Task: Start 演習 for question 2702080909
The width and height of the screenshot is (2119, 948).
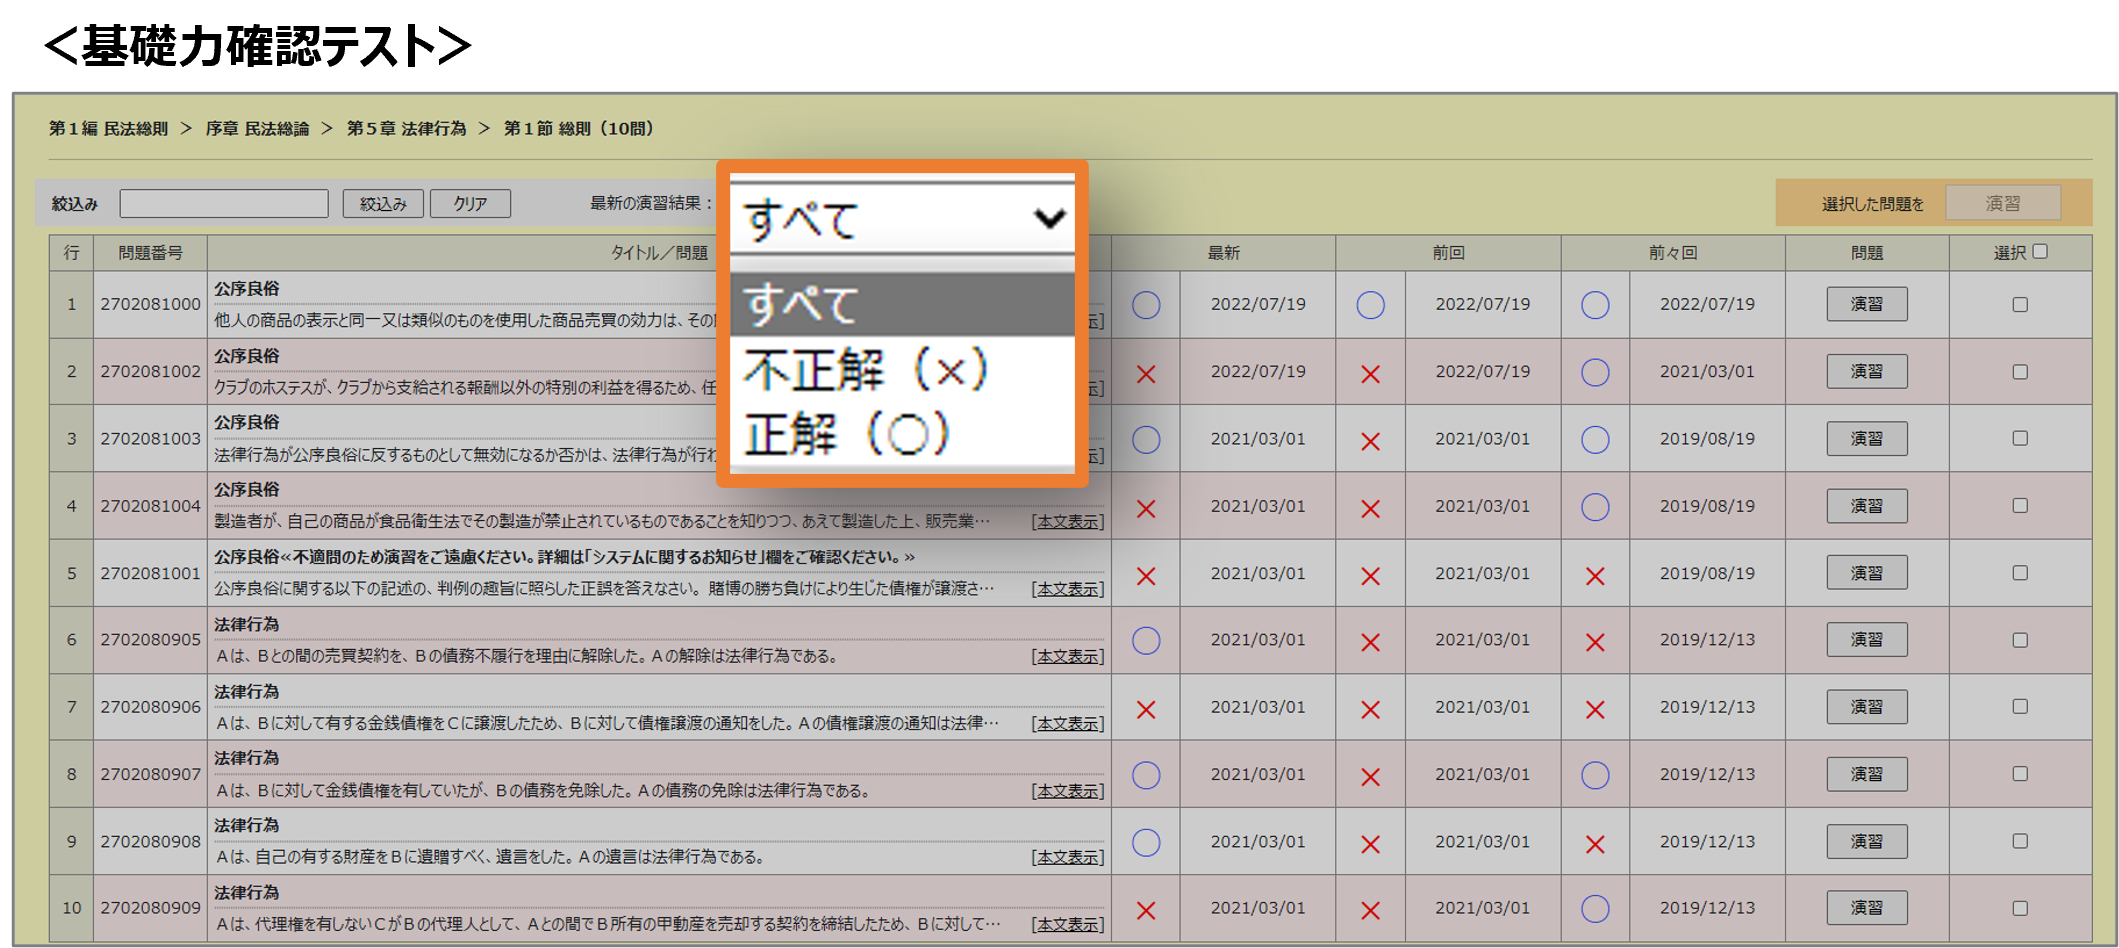Action: coord(1866,908)
